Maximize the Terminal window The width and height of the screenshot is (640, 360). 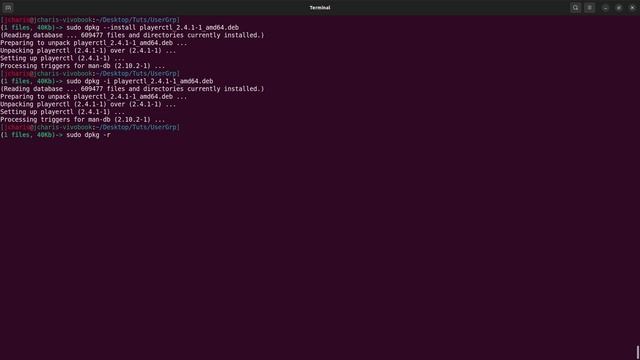point(619,7)
